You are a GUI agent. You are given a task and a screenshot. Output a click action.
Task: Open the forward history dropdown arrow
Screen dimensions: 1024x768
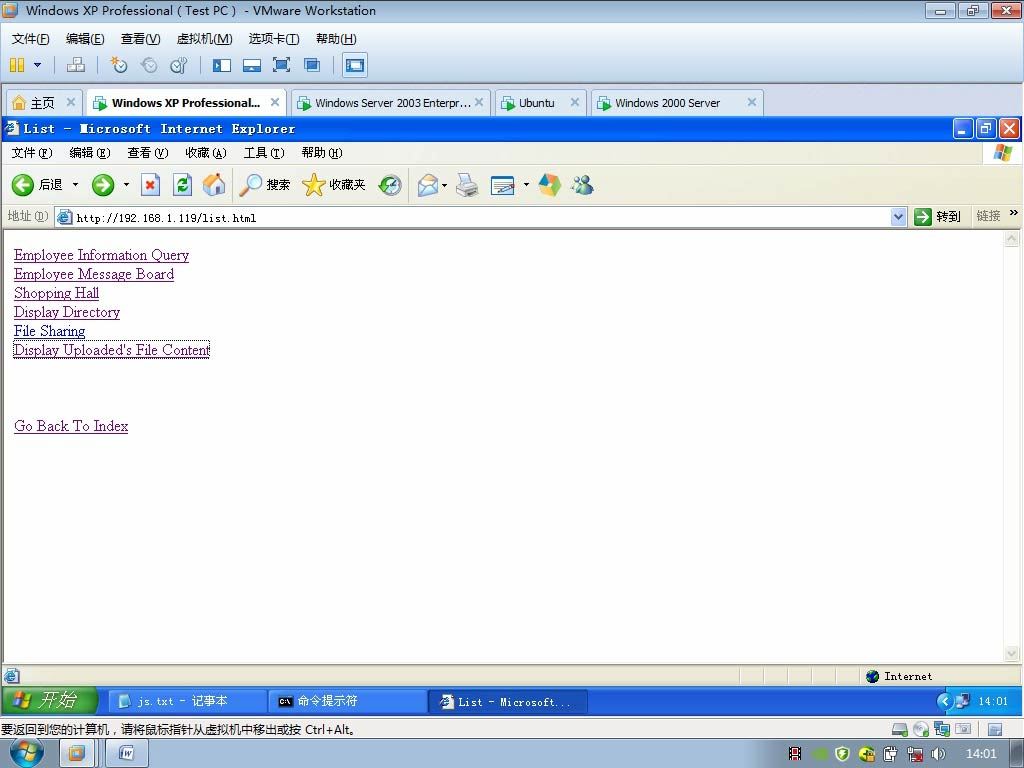pyautogui.click(x=126, y=185)
